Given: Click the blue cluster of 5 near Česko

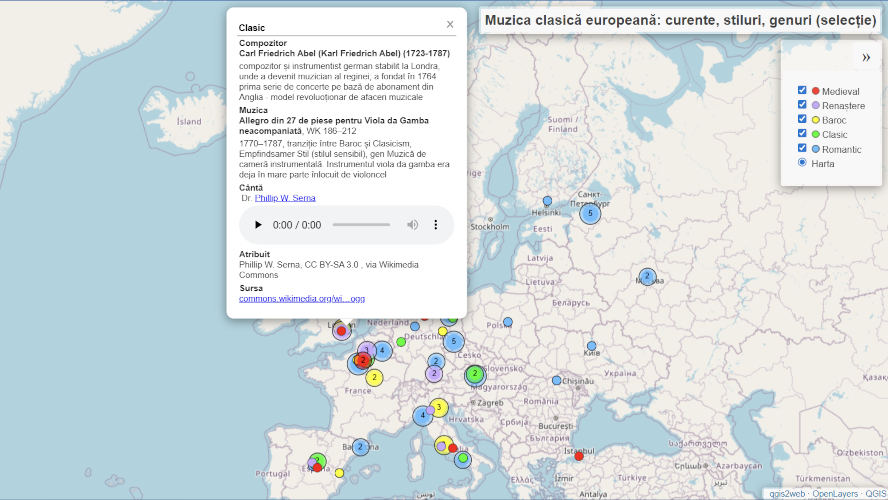Looking at the screenshot, I should coord(454,341).
